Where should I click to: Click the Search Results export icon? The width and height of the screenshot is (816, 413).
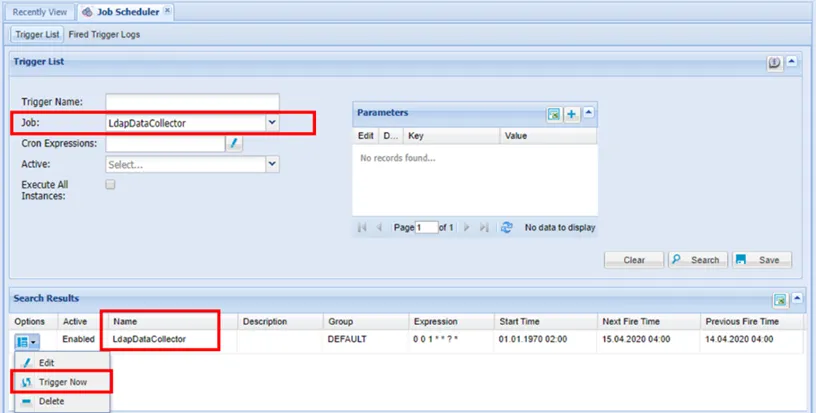pyautogui.click(x=780, y=300)
